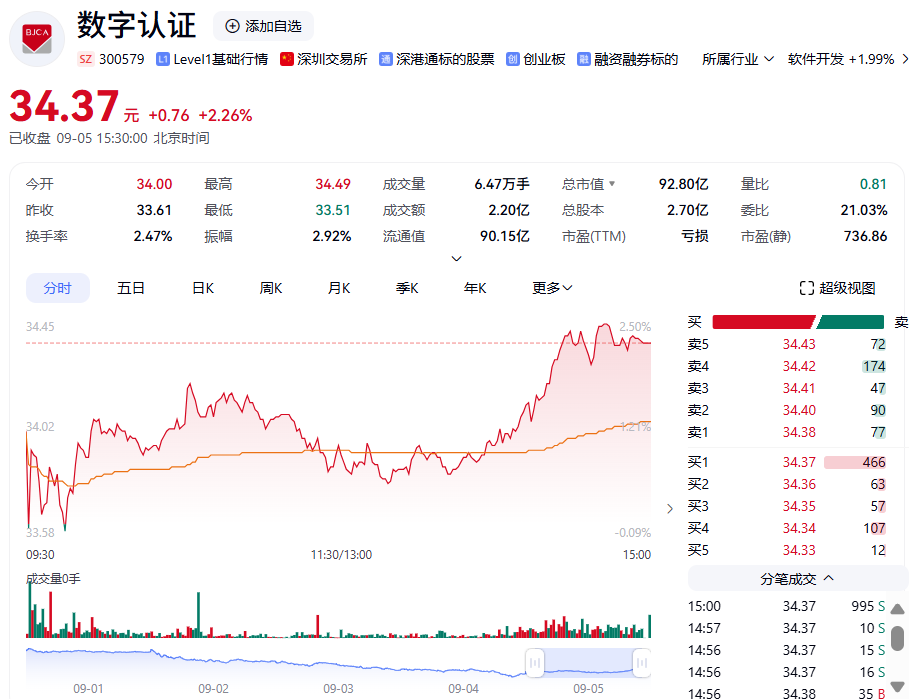Expand more stats using chevron below table

[457, 259]
